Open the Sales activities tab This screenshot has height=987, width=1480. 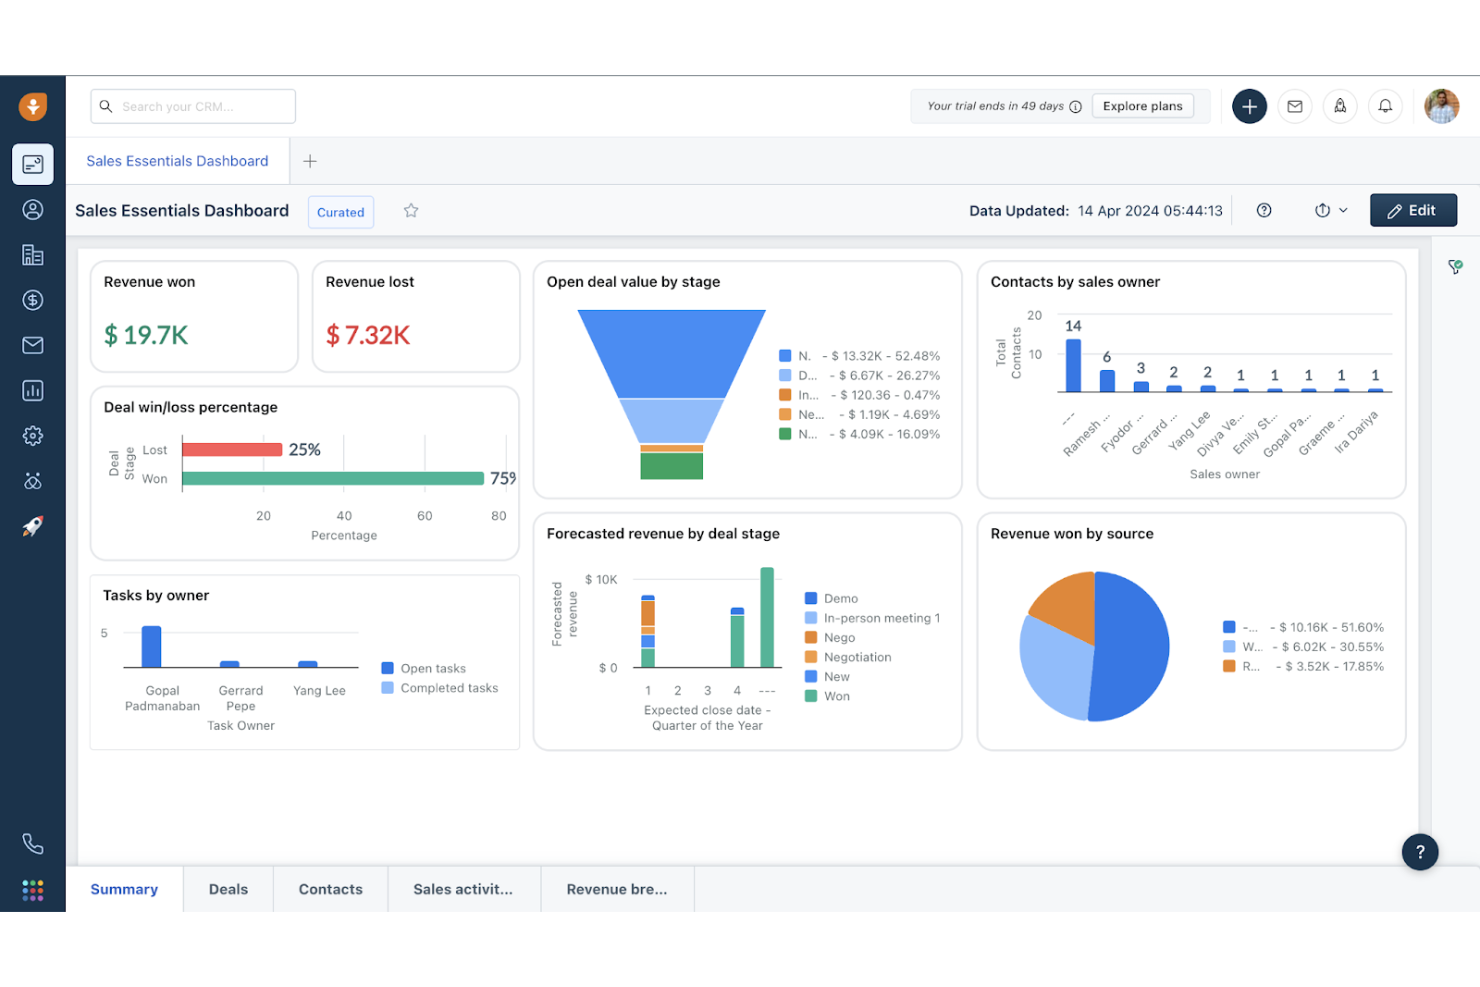tap(463, 889)
